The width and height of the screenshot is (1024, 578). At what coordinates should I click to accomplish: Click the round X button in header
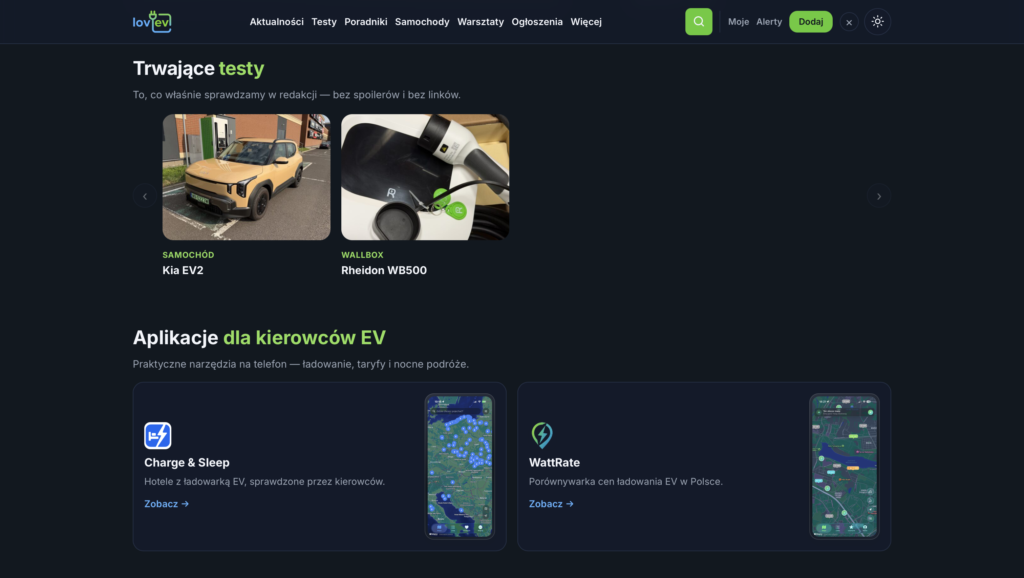pos(848,22)
